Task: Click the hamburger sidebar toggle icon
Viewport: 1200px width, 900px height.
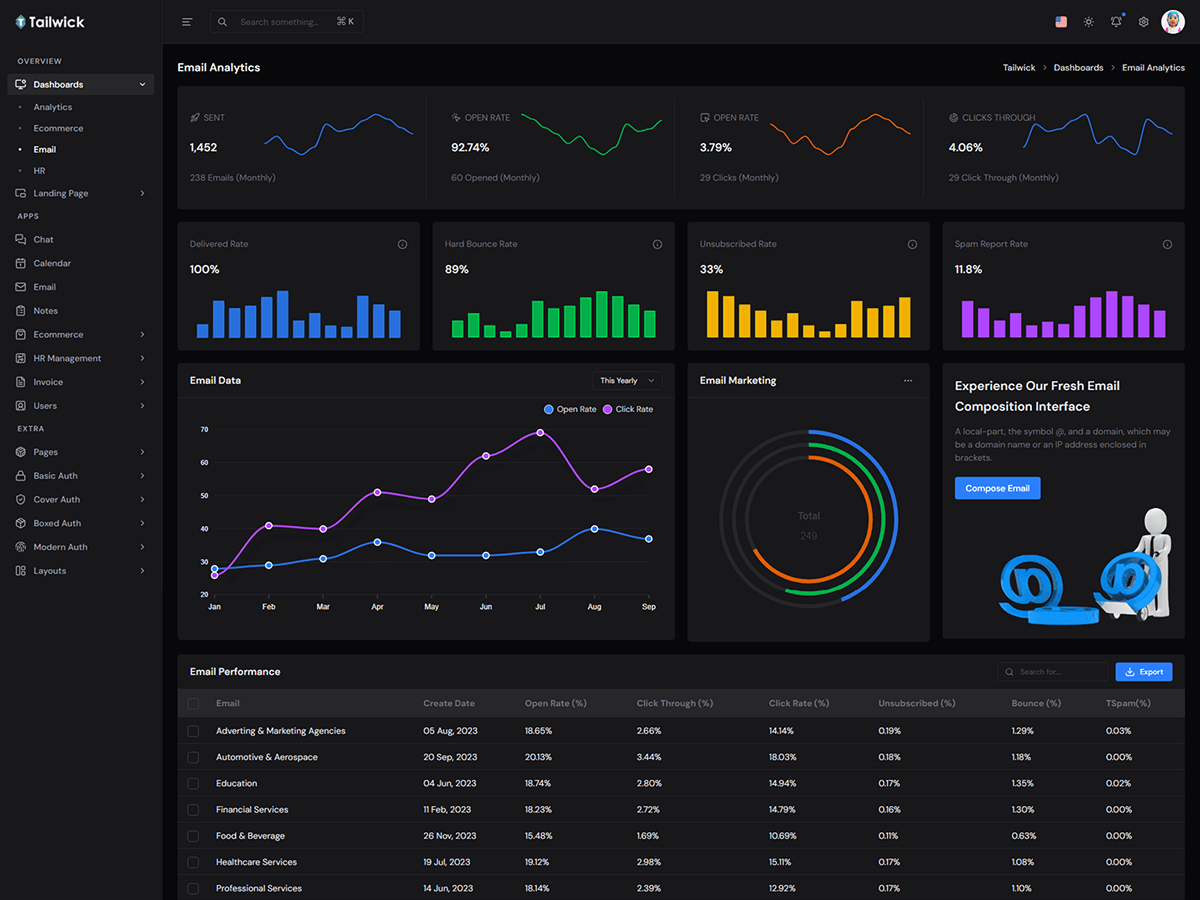Action: 187,22
